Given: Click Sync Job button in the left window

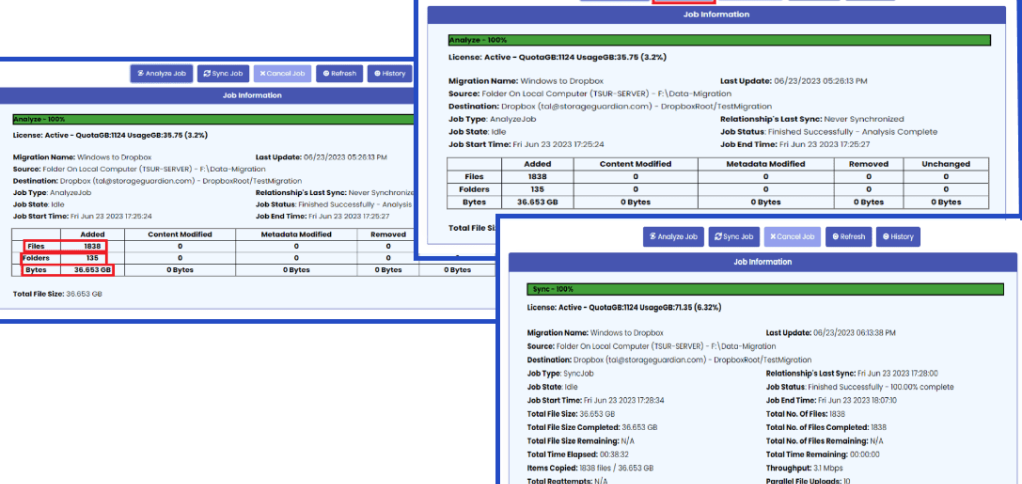Looking at the screenshot, I should pyautogui.click(x=224, y=74).
